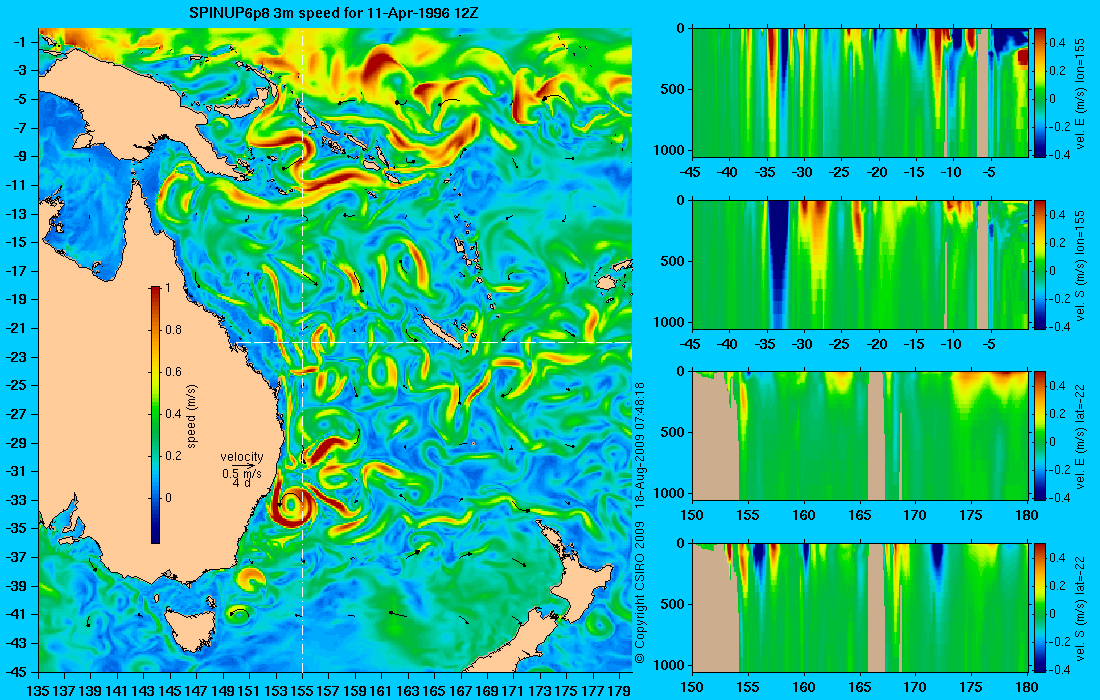The image size is (1100, 700).
Task: Select the third section plot, vel. E lat=-22
Action: pos(860,436)
